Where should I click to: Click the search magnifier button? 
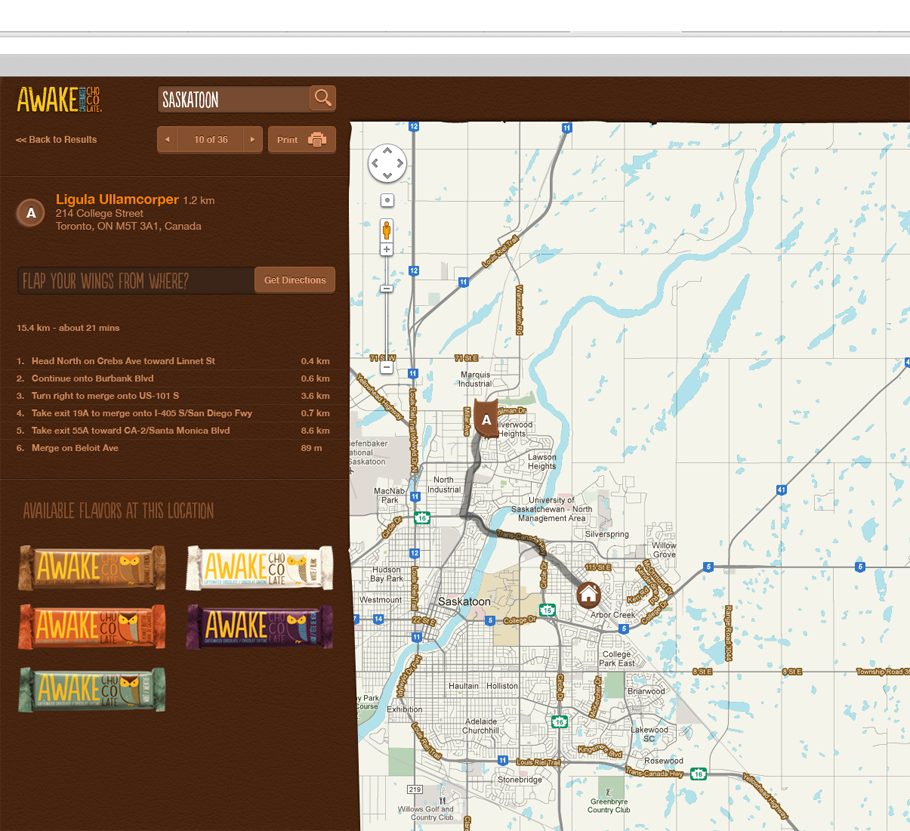323,98
